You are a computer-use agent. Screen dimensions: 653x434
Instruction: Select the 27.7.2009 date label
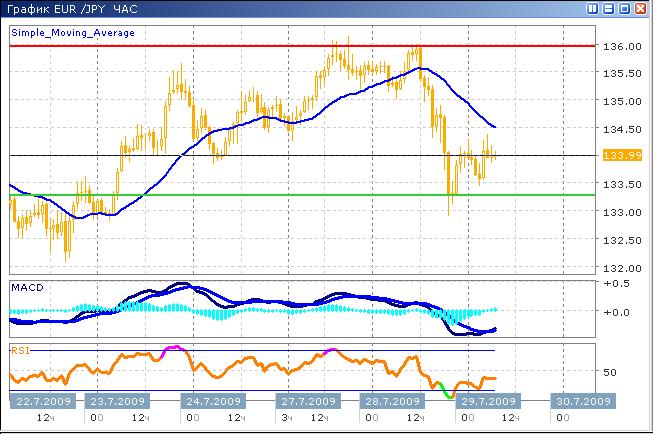(x=308, y=402)
